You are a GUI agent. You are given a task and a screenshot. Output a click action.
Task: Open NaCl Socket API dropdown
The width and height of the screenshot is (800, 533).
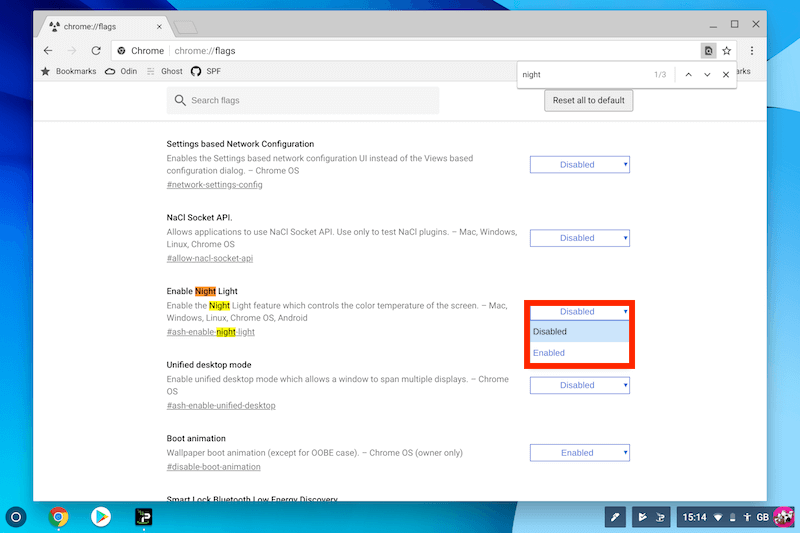click(x=580, y=238)
